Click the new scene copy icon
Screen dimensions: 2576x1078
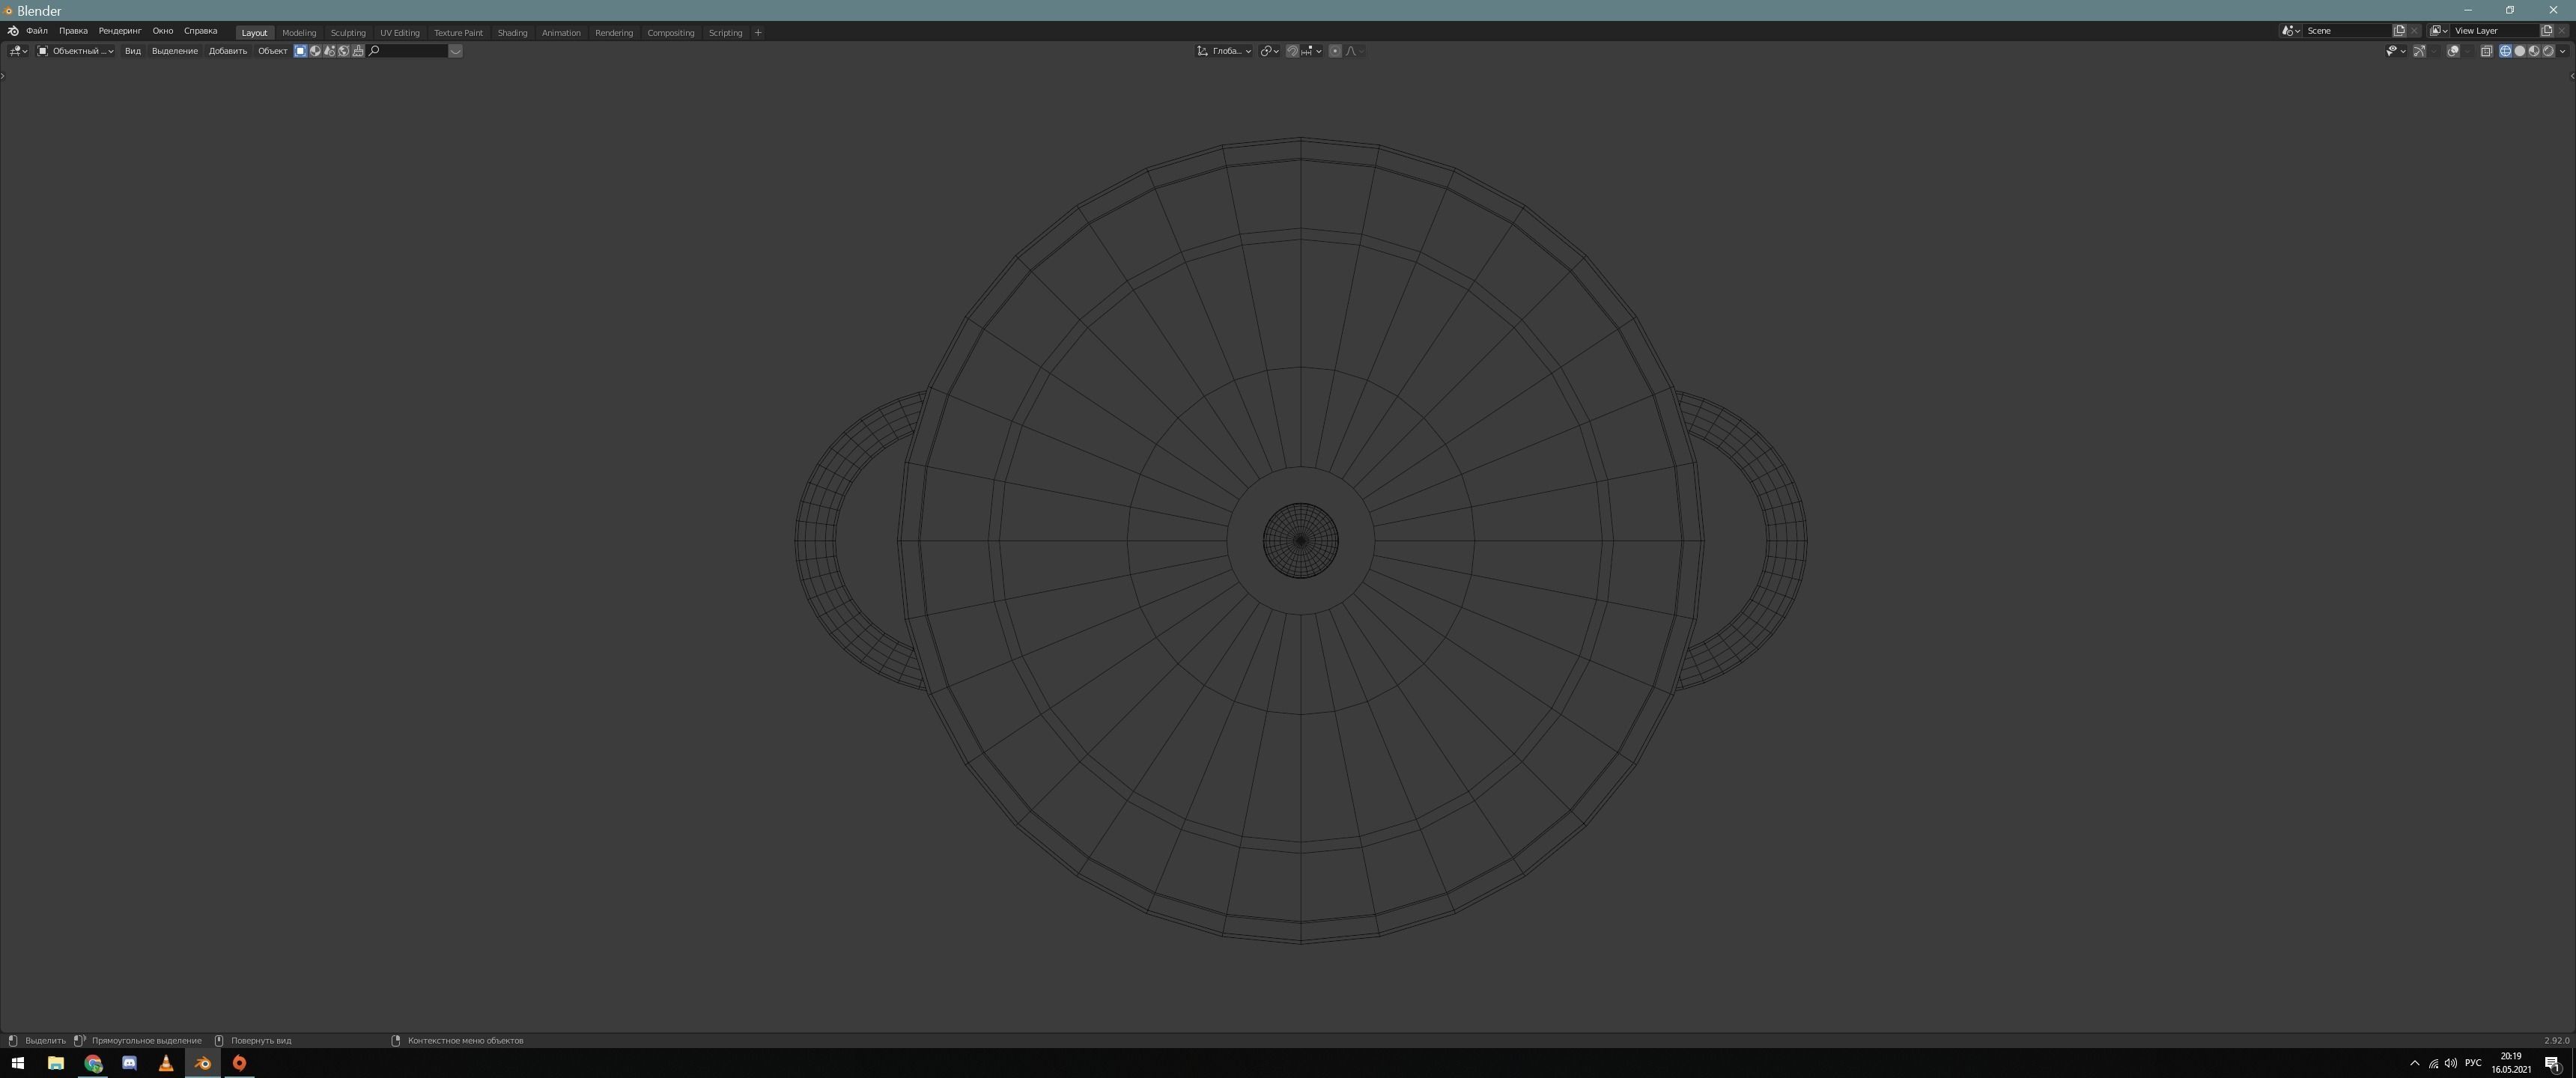(x=2399, y=31)
